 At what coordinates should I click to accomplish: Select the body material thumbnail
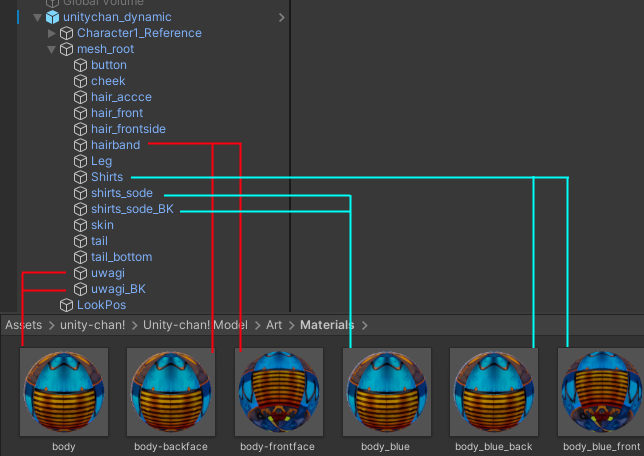(64, 392)
